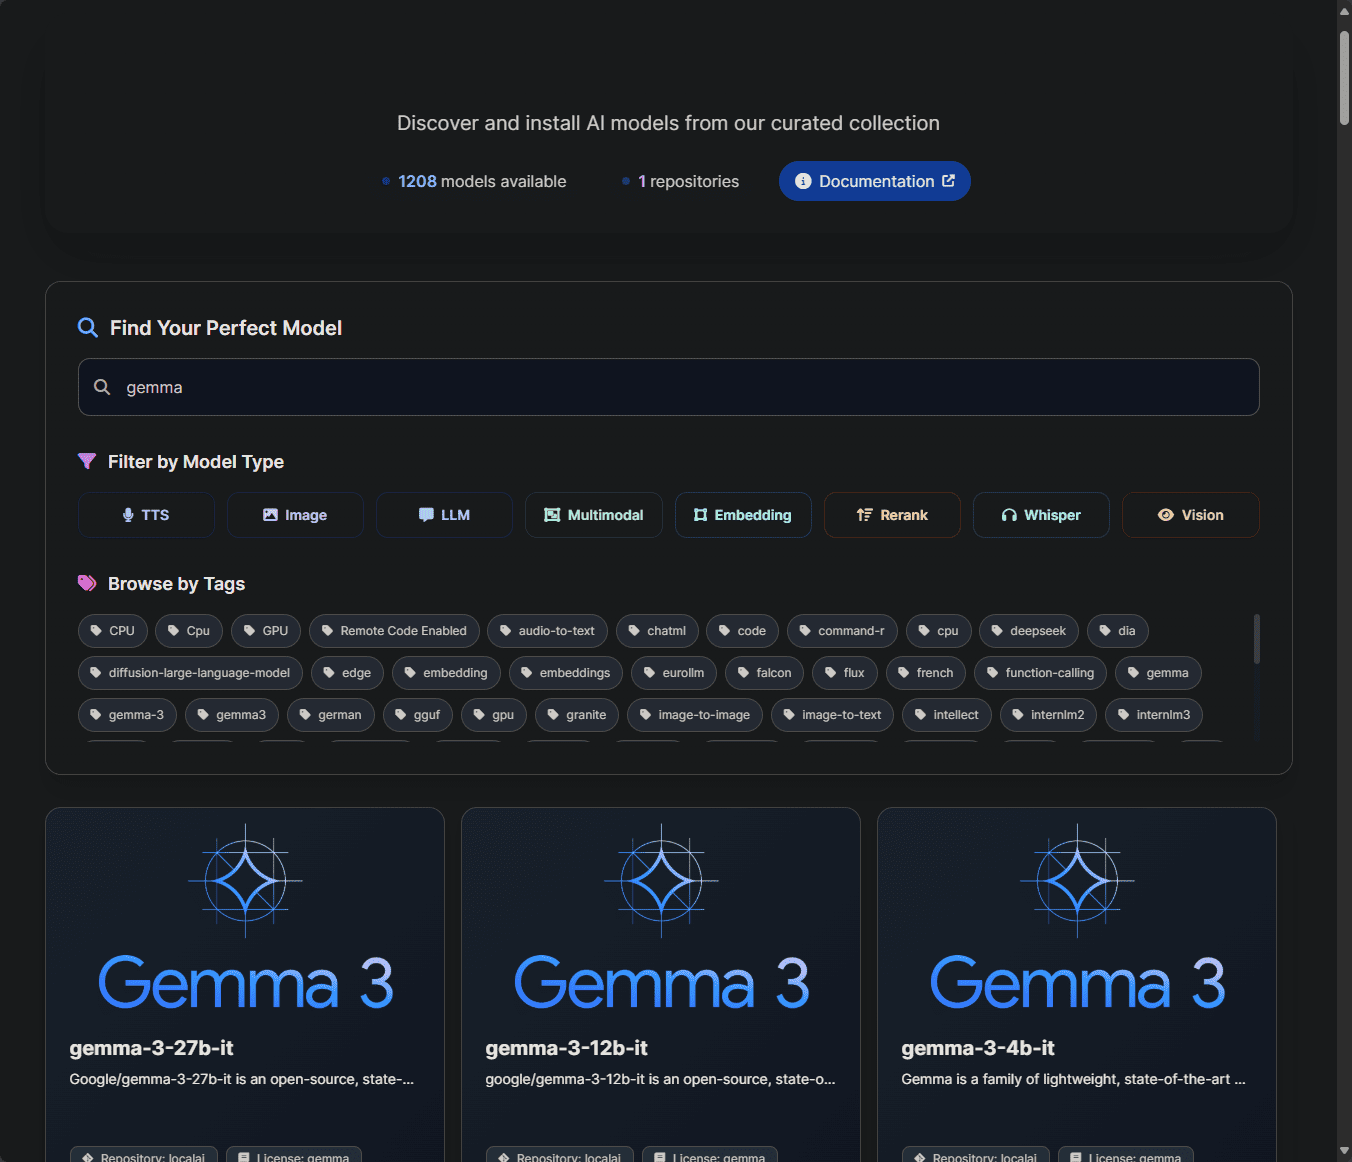Select the lowercase gpu tag
This screenshot has width=1352, height=1162.
click(x=494, y=715)
